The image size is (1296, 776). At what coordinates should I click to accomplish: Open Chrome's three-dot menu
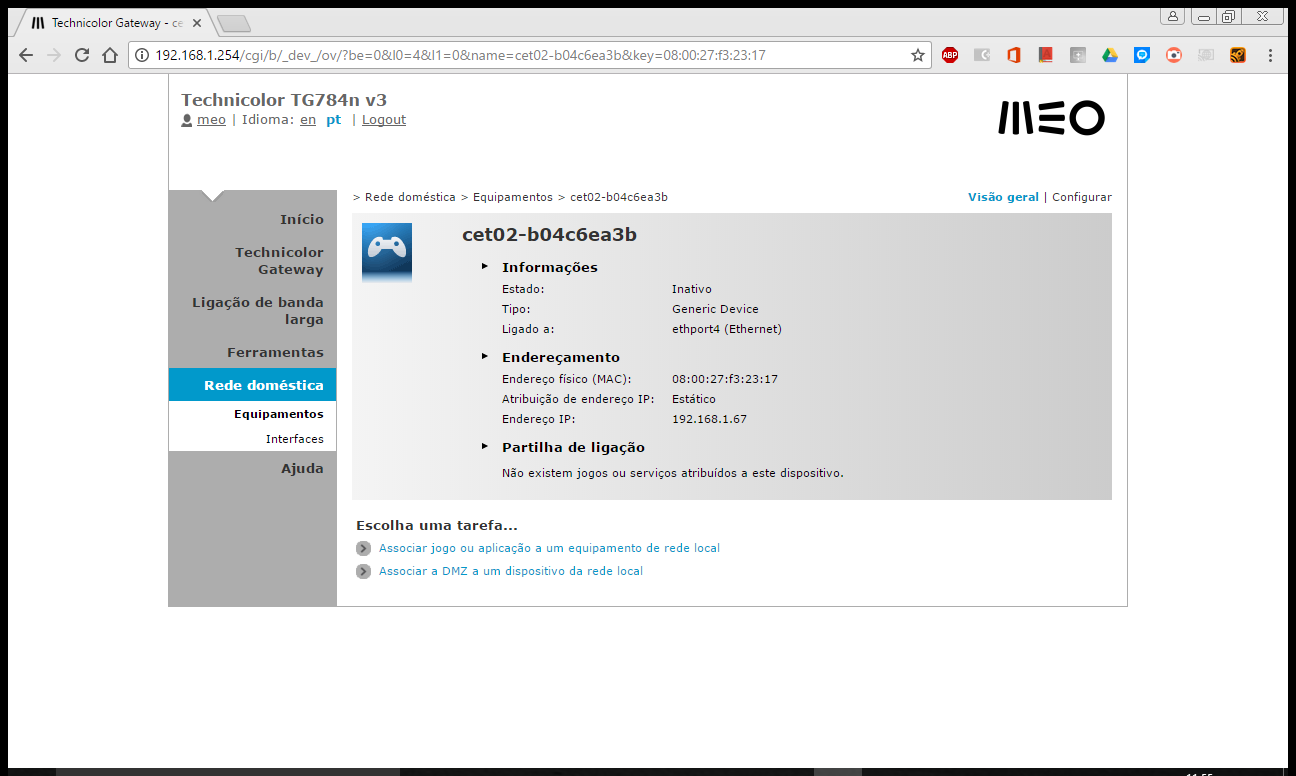pos(1271,55)
